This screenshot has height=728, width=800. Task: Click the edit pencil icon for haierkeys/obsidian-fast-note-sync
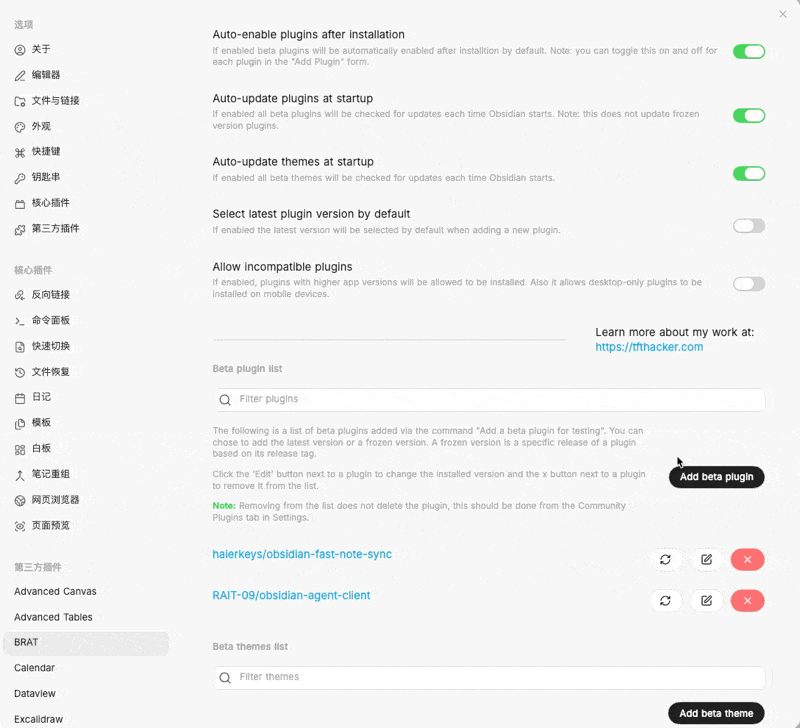707,559
